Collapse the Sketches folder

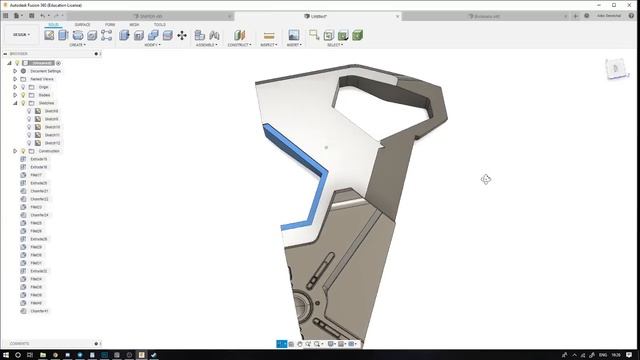pyautogui.click(x=15, y=103)
